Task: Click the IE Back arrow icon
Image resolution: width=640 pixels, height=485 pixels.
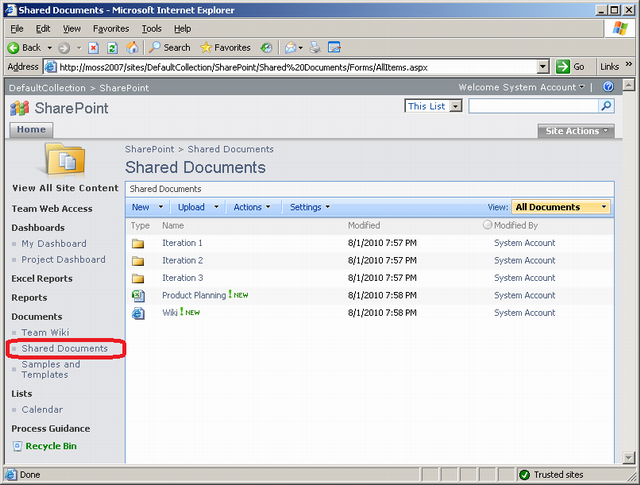Action: 13,48
